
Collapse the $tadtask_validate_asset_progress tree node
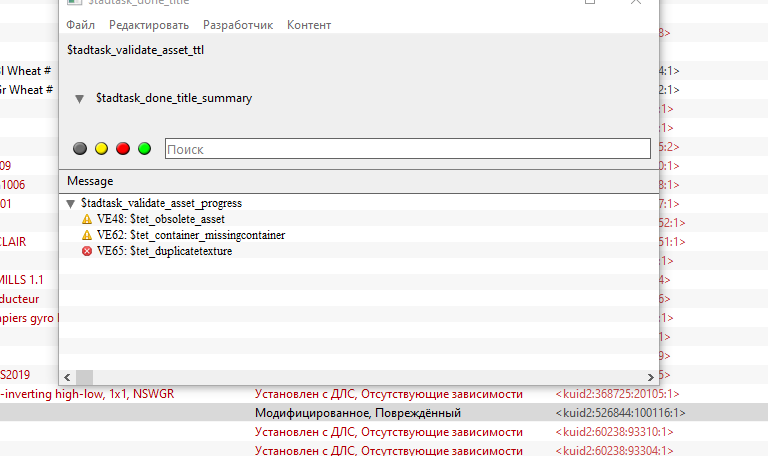coord(71,203)
